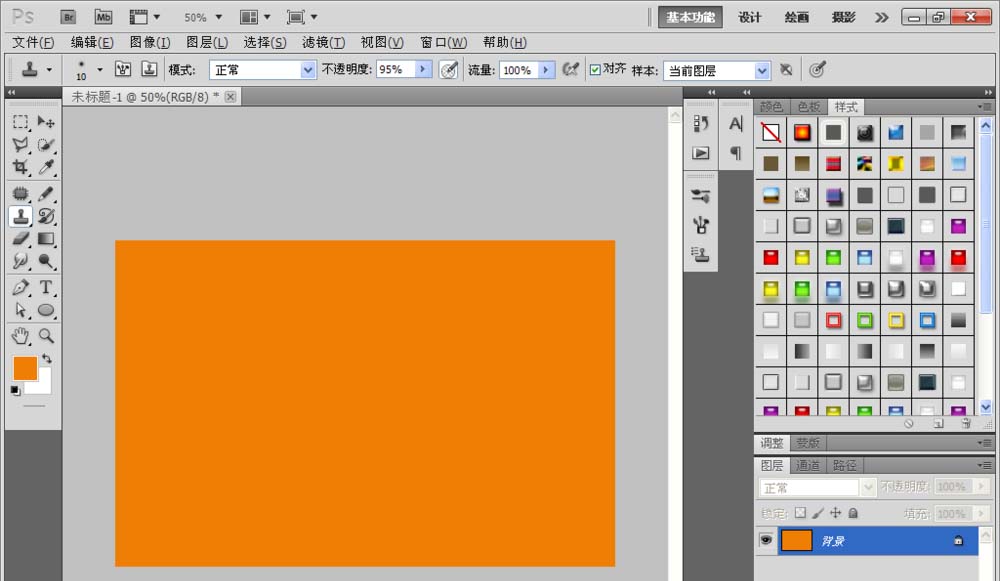
Task: Click the orange foreground color swatch
Action: point(24,368)
